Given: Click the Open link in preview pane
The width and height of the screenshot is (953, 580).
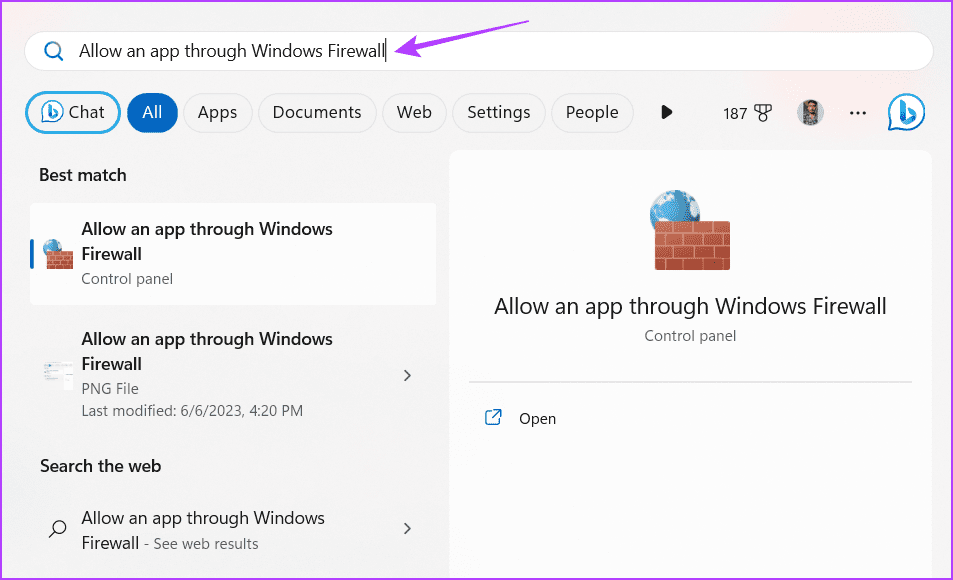Looking at the screenshot, I should pyautogui.click(x=537, y=419).
